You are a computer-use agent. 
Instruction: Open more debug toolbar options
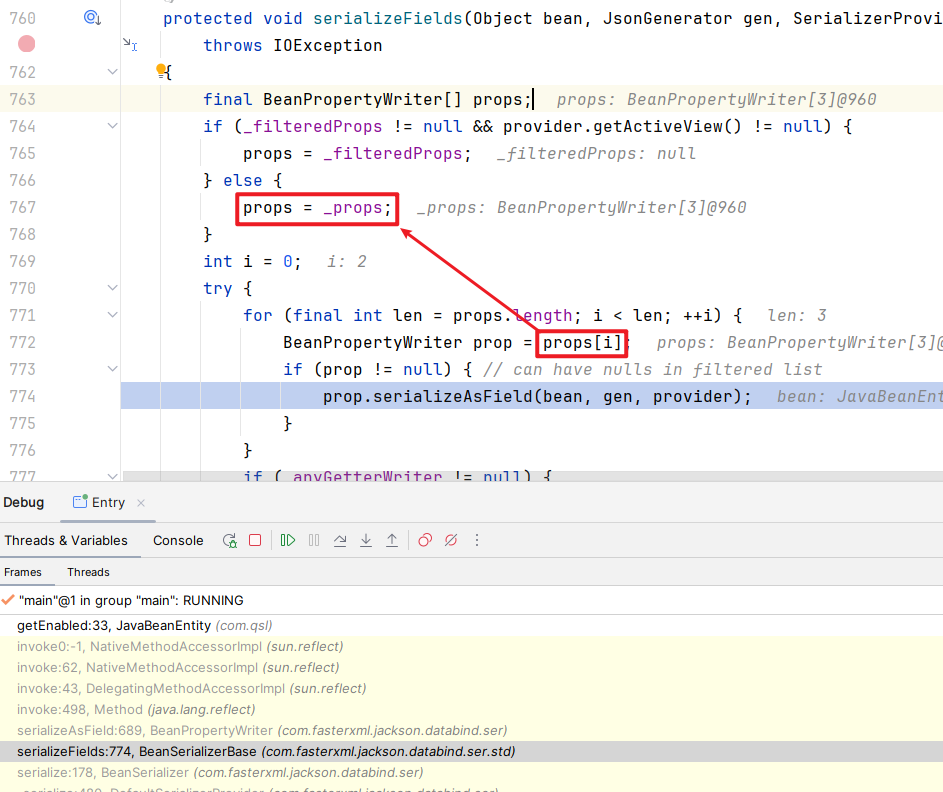pyautogui.click(x=477, y=540)
